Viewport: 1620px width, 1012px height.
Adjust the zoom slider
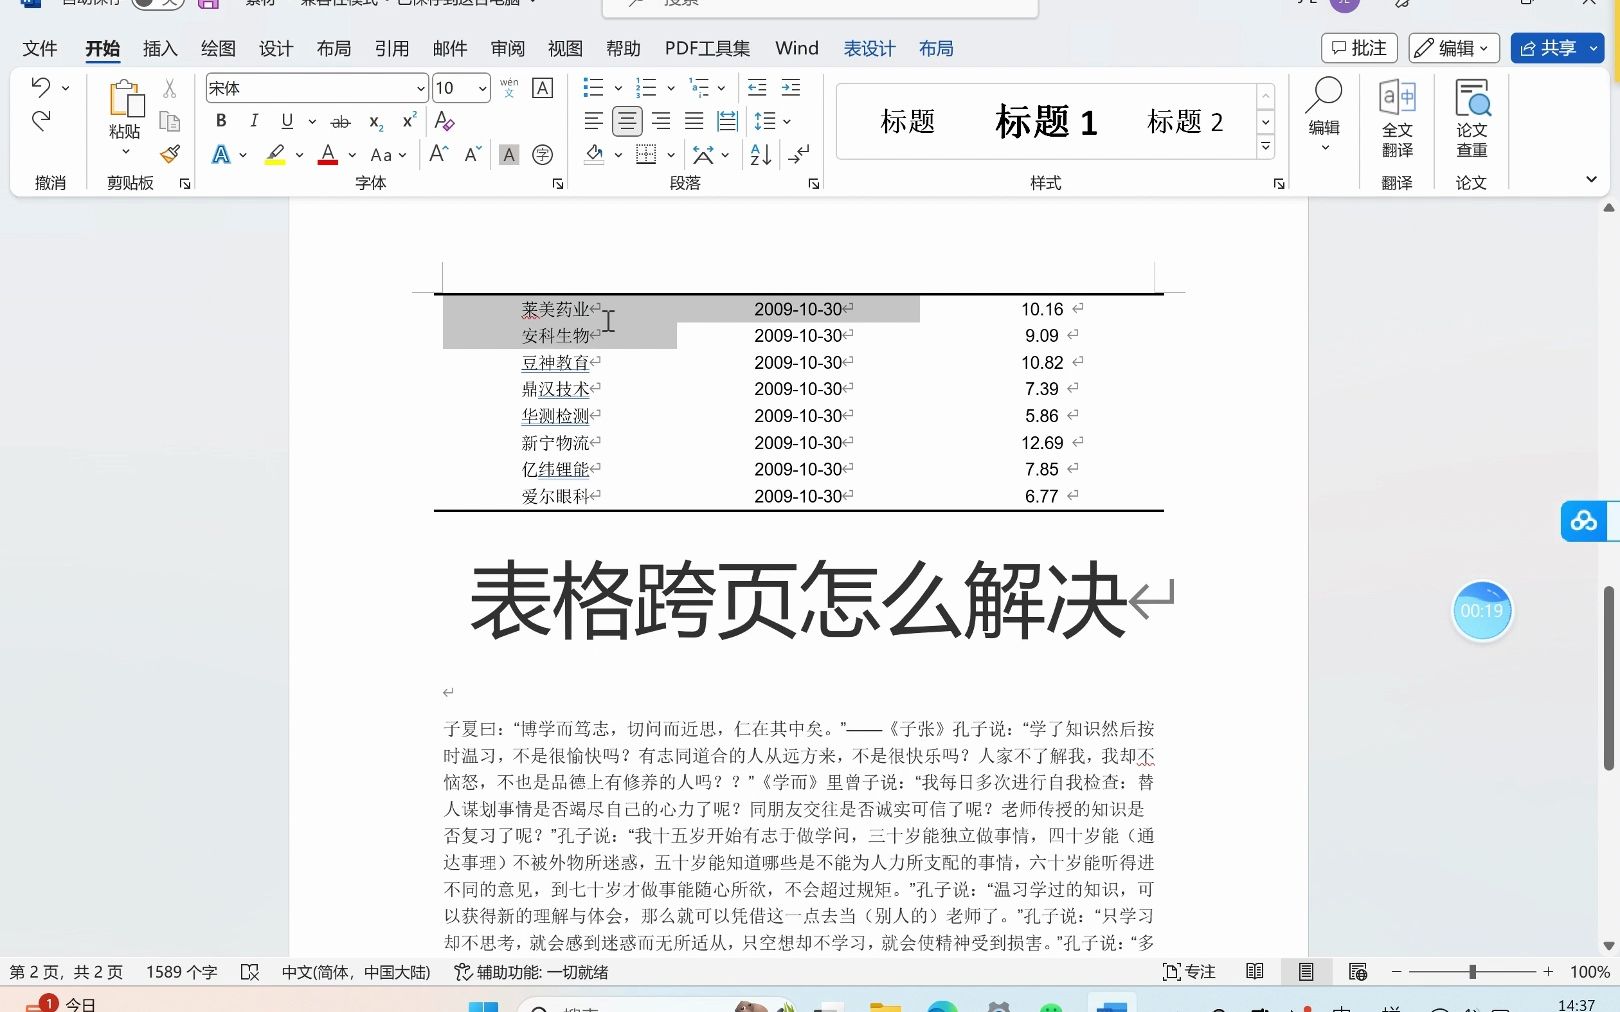1472,971
